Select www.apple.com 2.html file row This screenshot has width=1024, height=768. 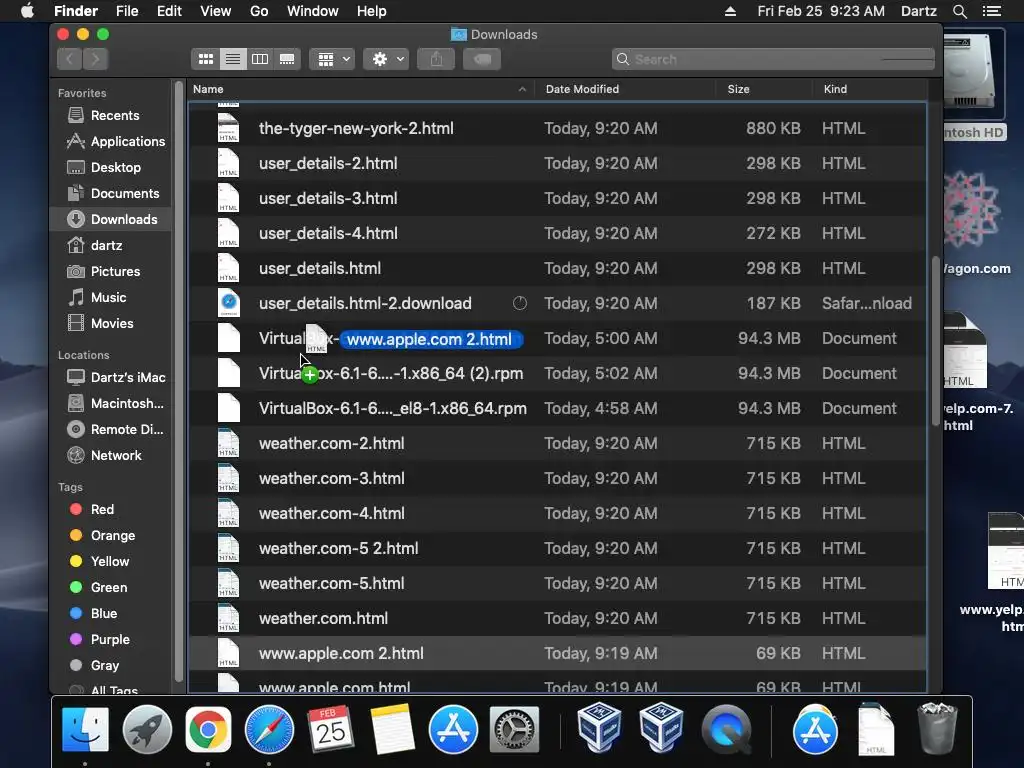click(557, 653)
